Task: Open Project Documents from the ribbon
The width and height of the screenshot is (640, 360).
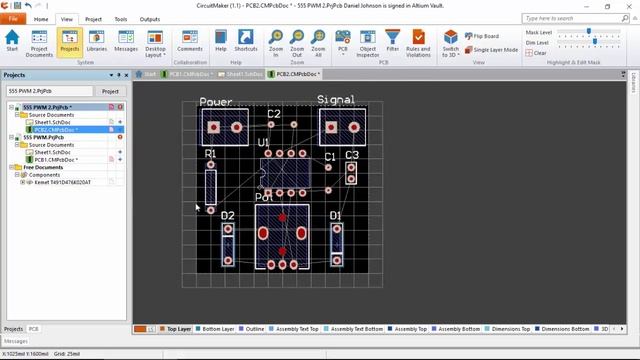Action: click(x=39, y=43)
